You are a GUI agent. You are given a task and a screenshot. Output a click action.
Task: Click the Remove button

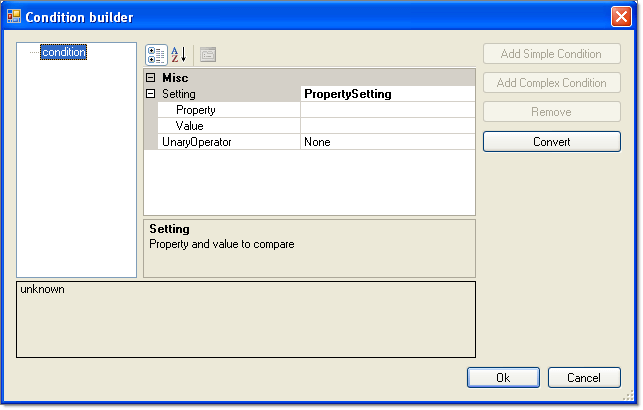pyautogui.click(x=552, y=112)
